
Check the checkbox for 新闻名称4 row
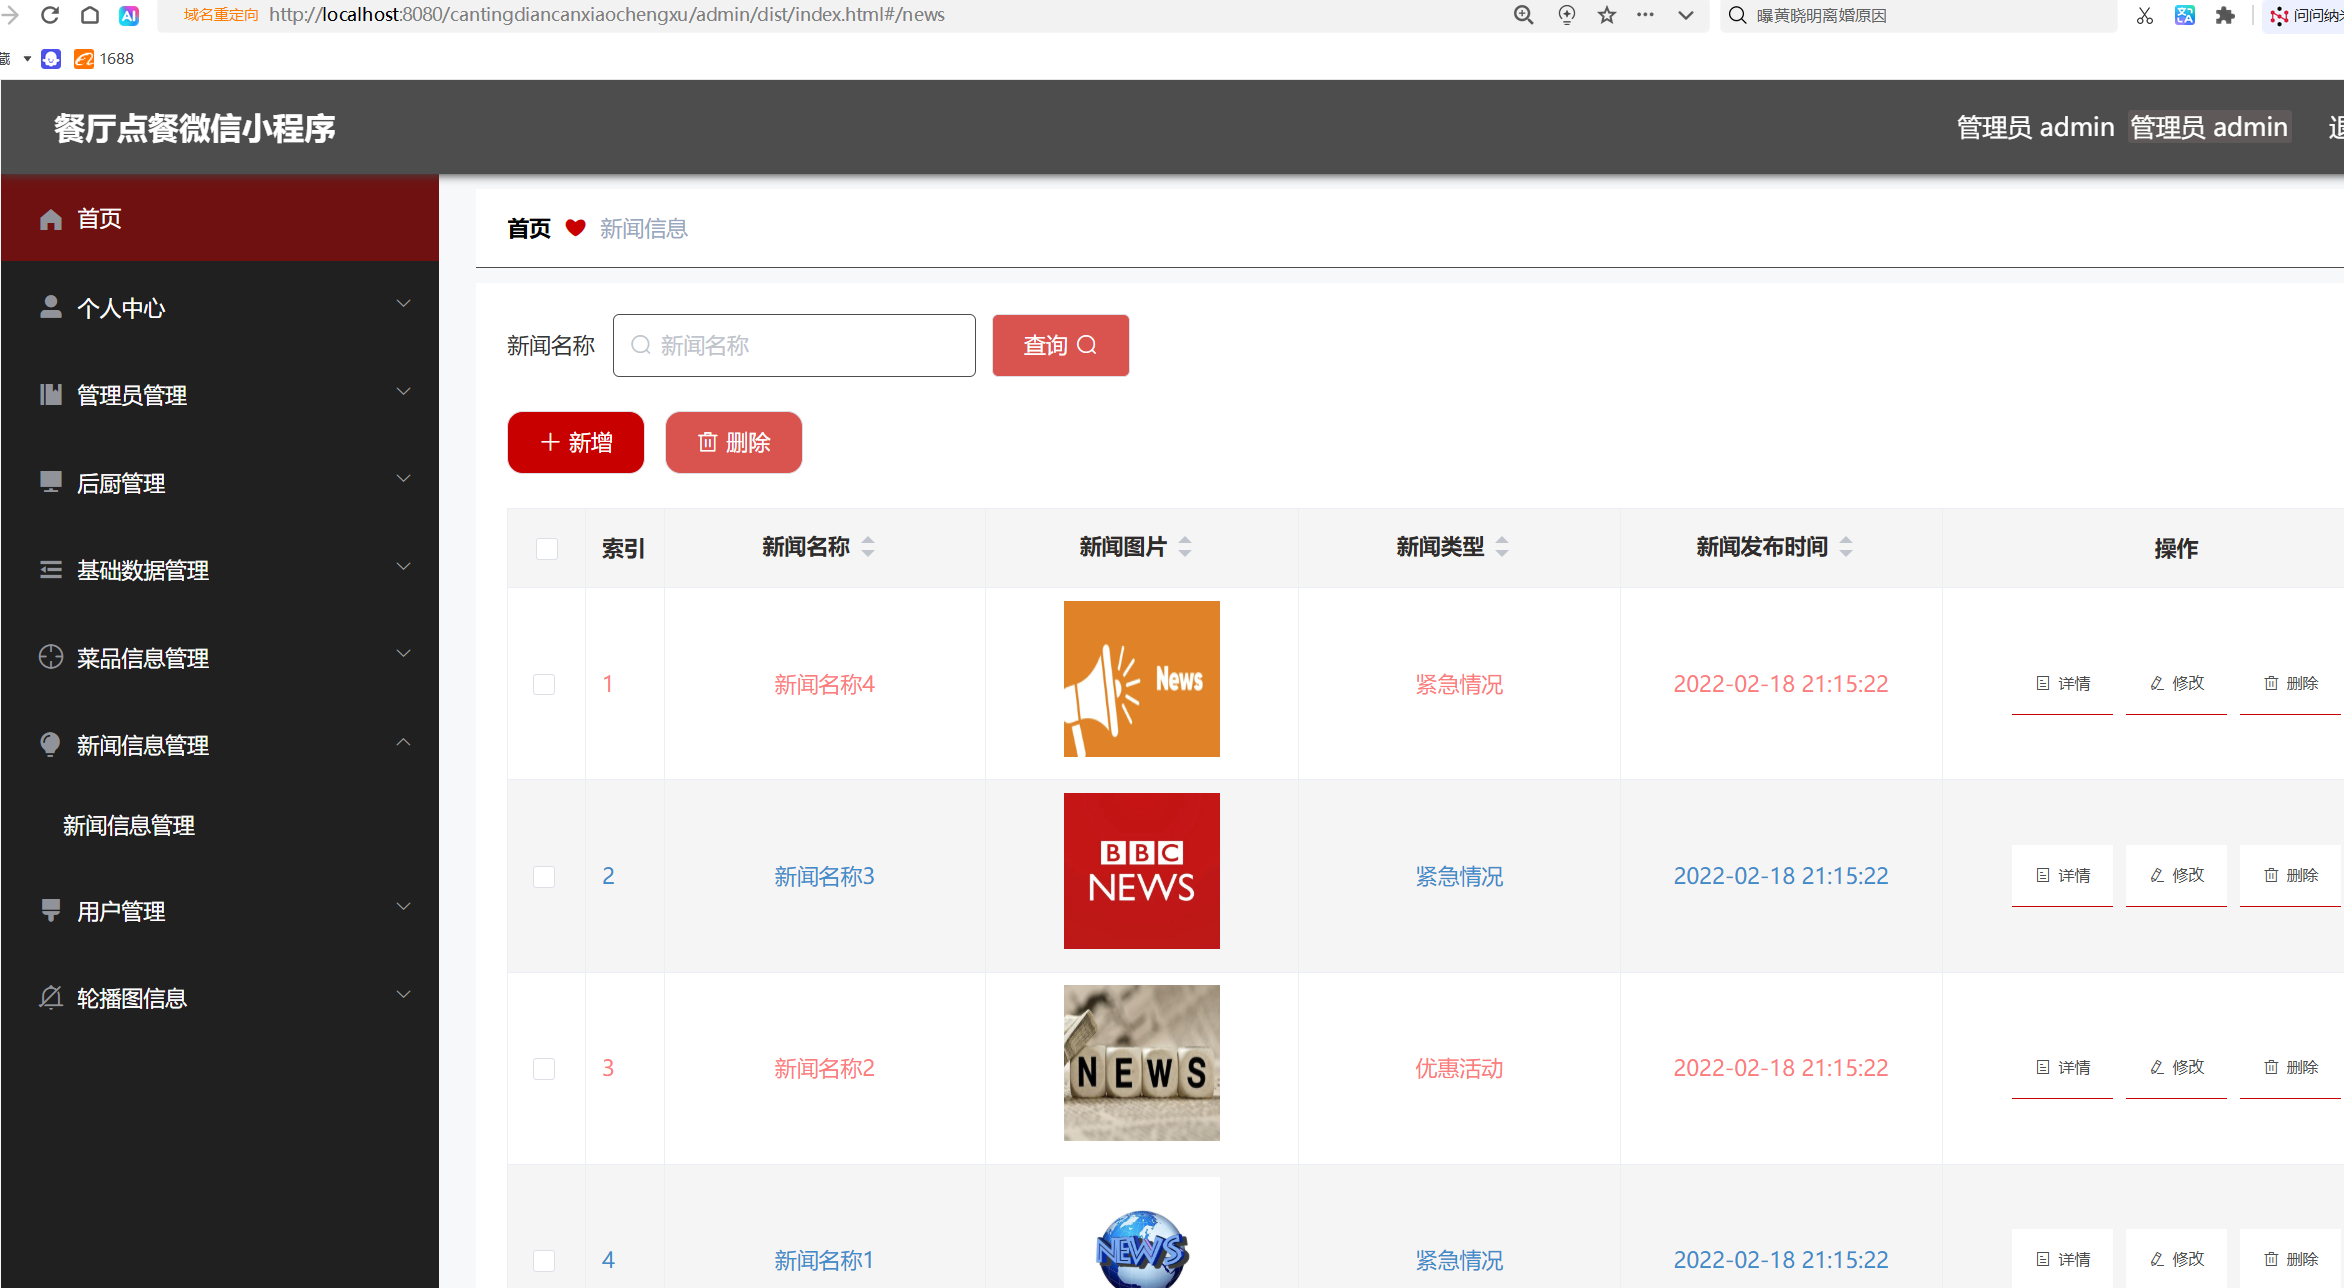[545, 684]
